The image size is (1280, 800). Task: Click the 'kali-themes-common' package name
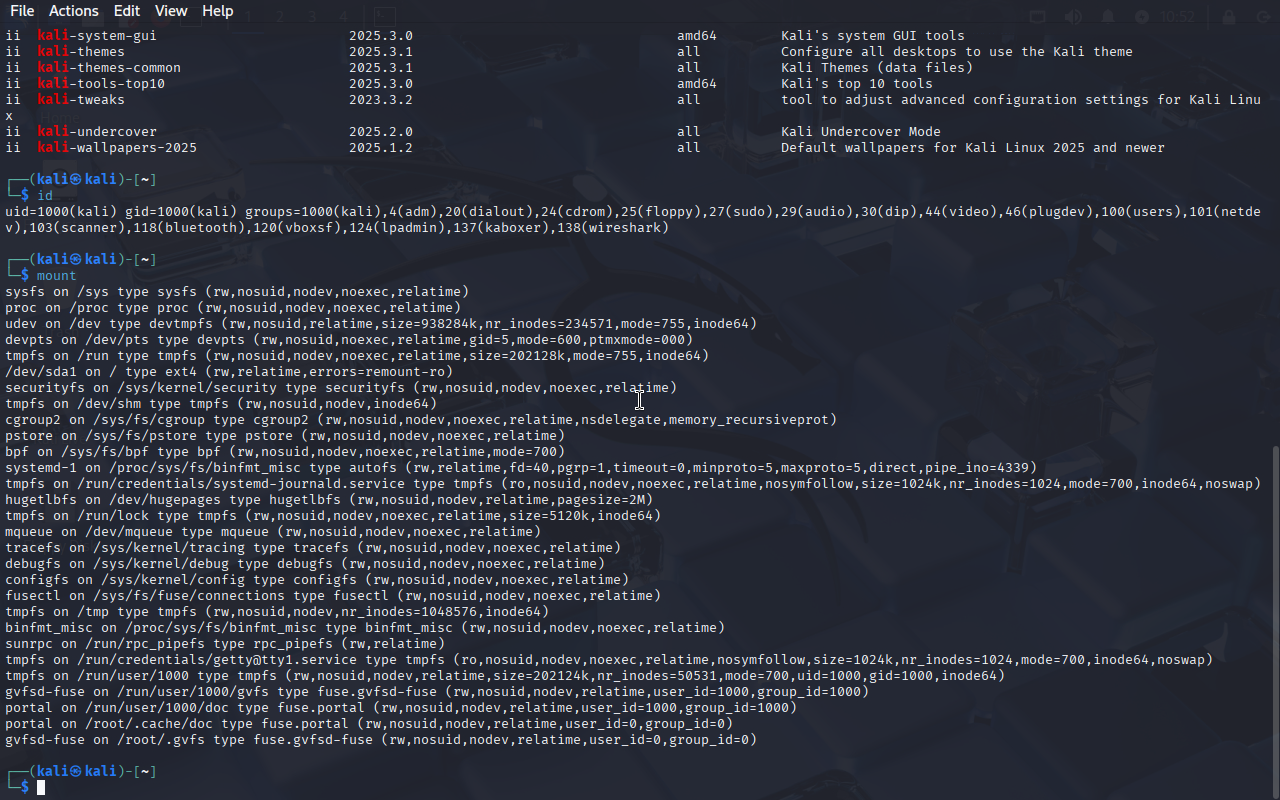point(109,68)
